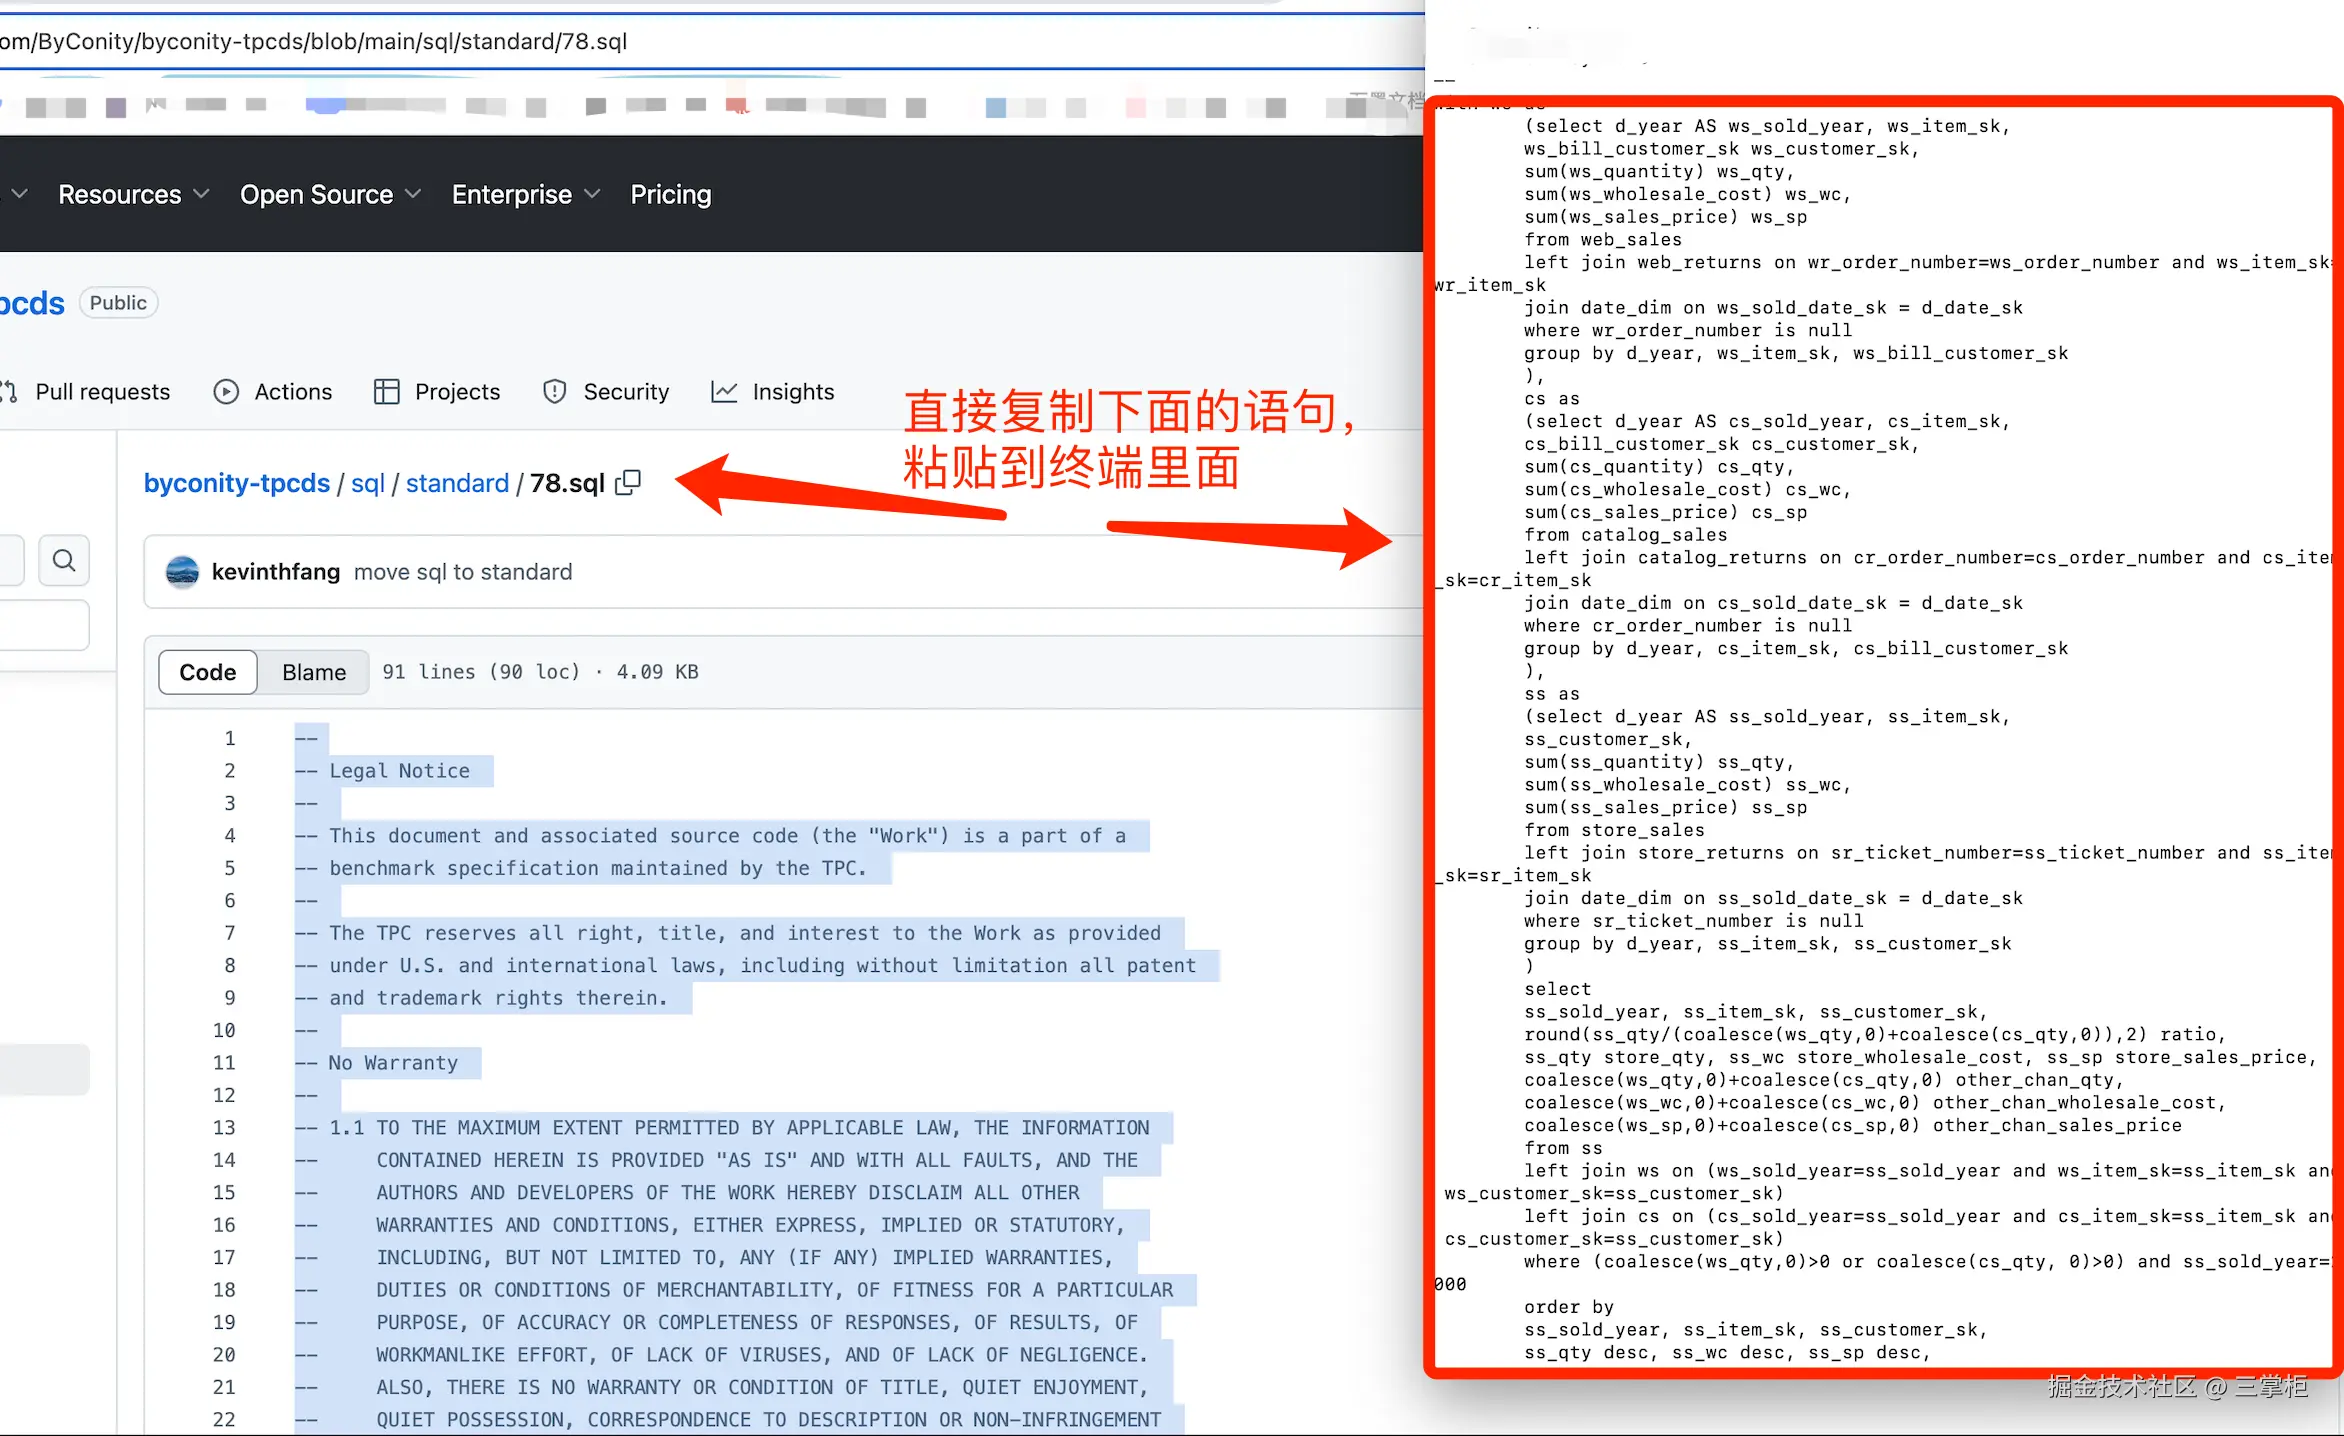Click the Security shield icon
This screenshot has height=1436, width=2344.
pos(554,392)
